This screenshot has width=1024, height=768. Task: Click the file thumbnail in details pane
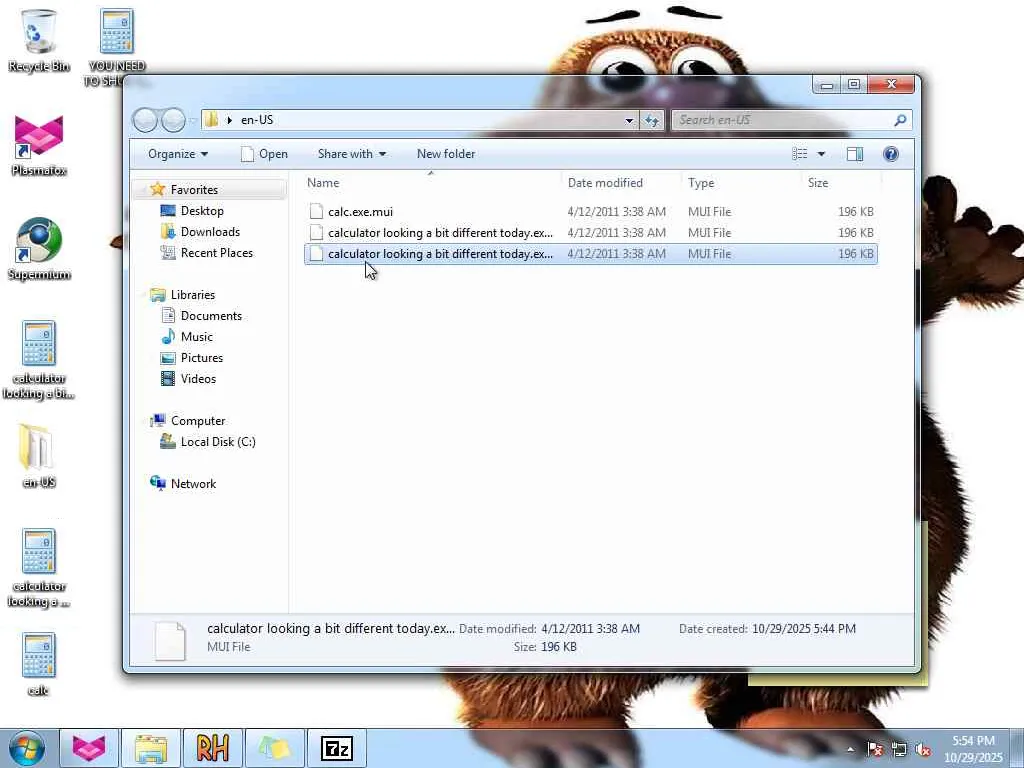(170, 640)
